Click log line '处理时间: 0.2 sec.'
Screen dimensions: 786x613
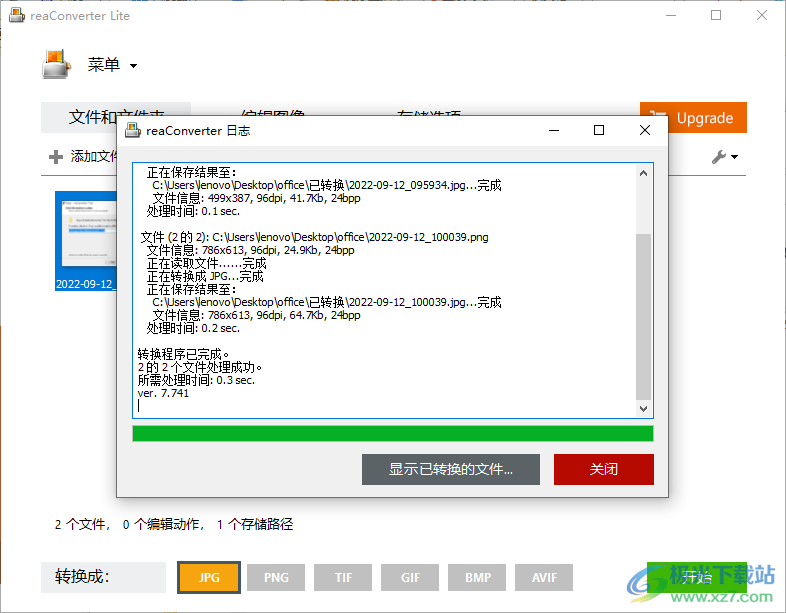193,328
